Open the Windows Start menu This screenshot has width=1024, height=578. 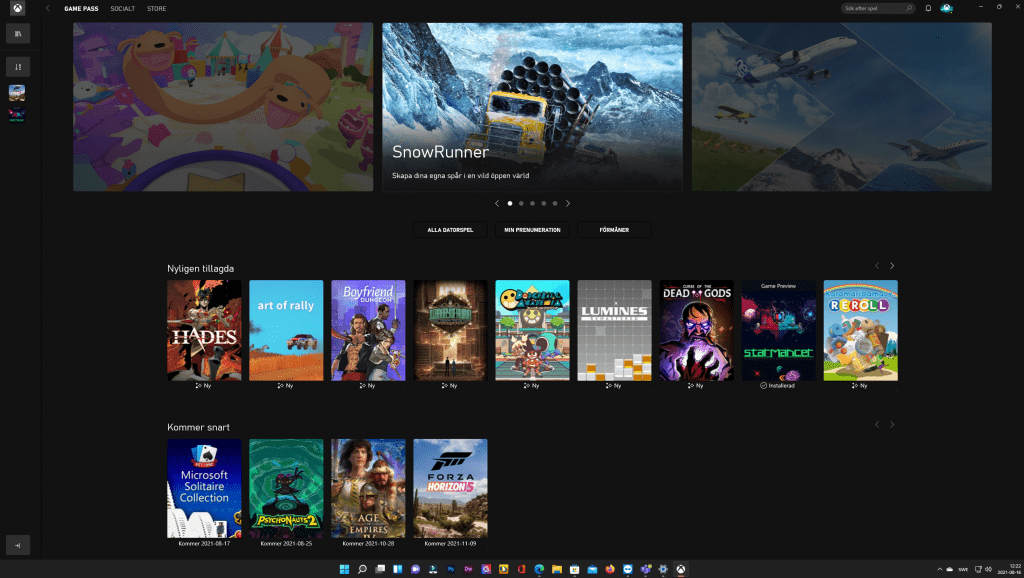[x=344, y=570]
